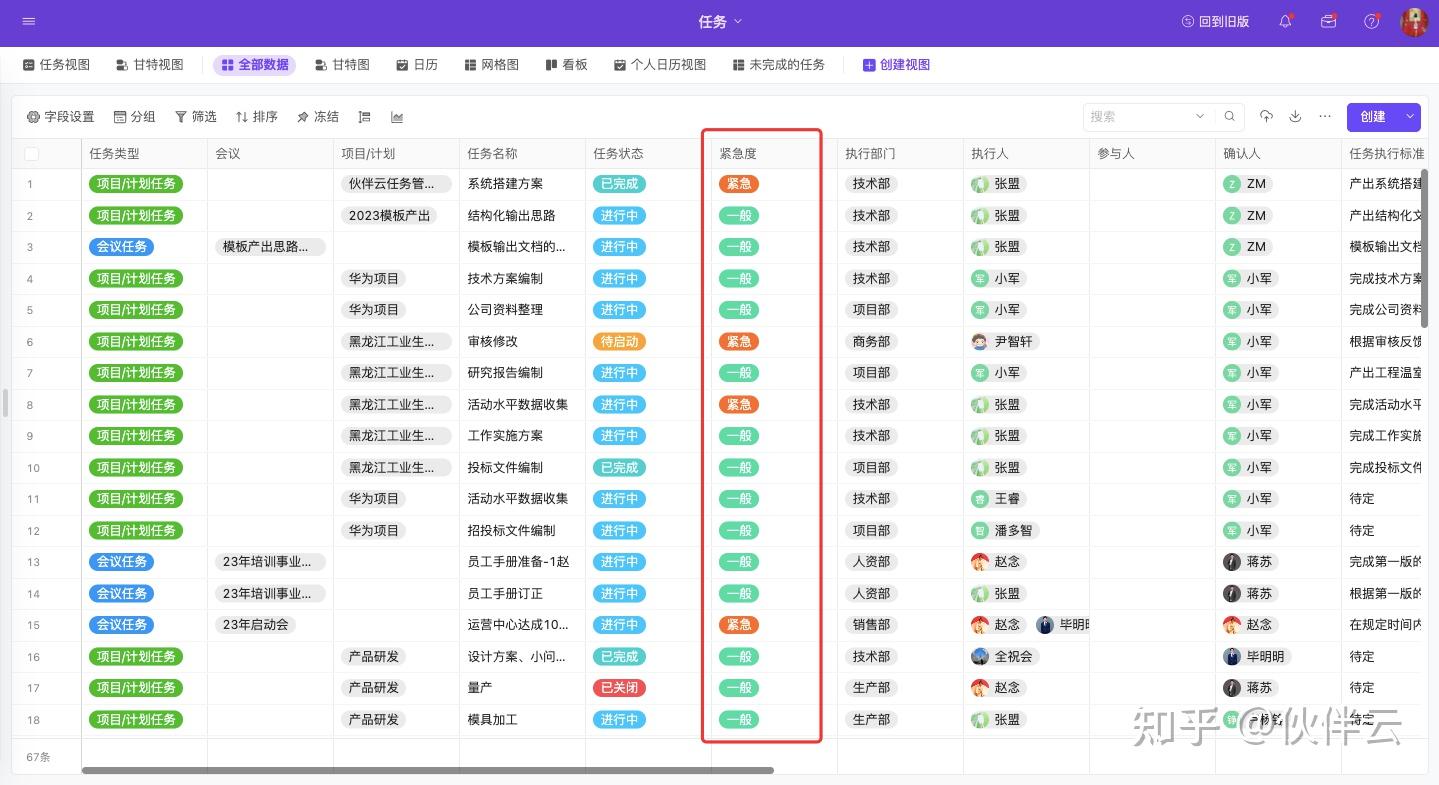Screen dimensions: 1439x785
Task: Click the 待启动 status tag
Action: 619,342
